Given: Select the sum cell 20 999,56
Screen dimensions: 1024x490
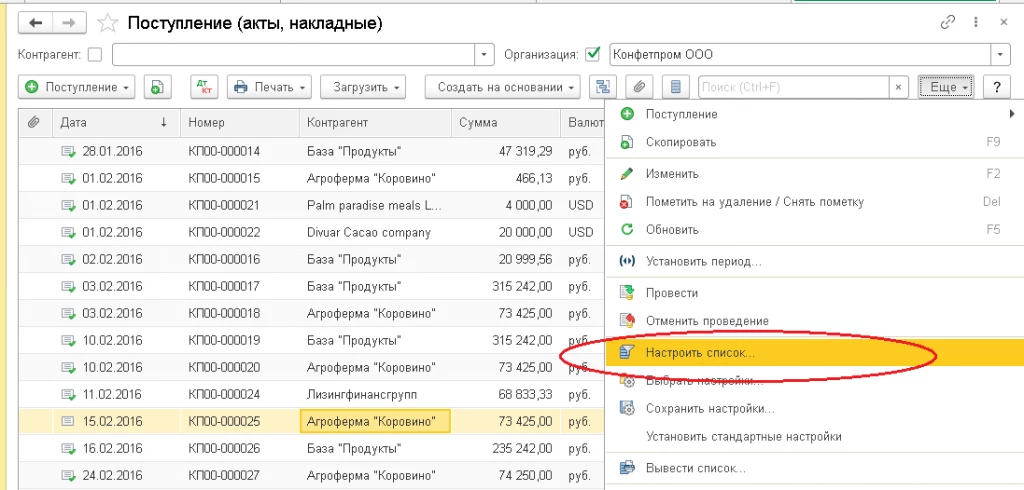Looking at the screenshot, I should point(506,259).
